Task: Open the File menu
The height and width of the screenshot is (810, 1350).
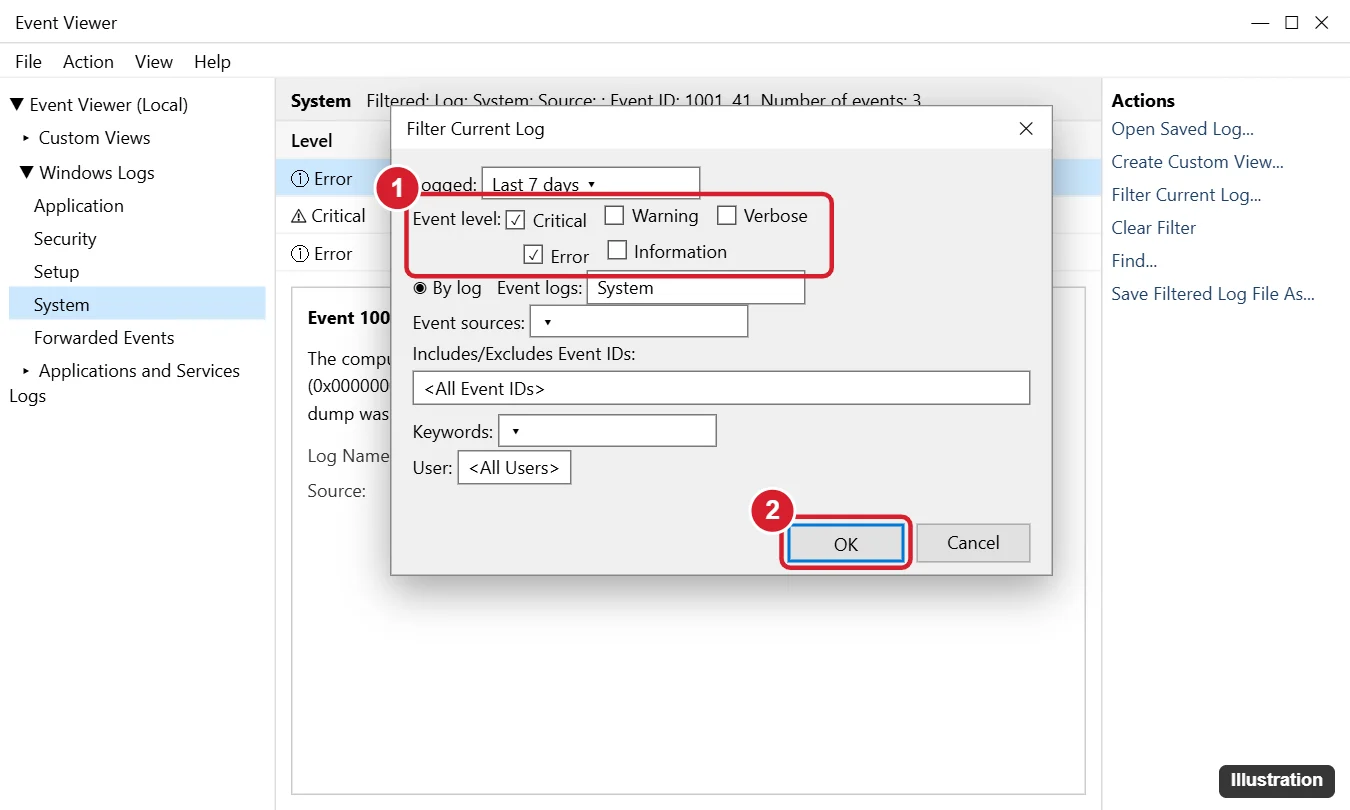Action: point(28,62)
